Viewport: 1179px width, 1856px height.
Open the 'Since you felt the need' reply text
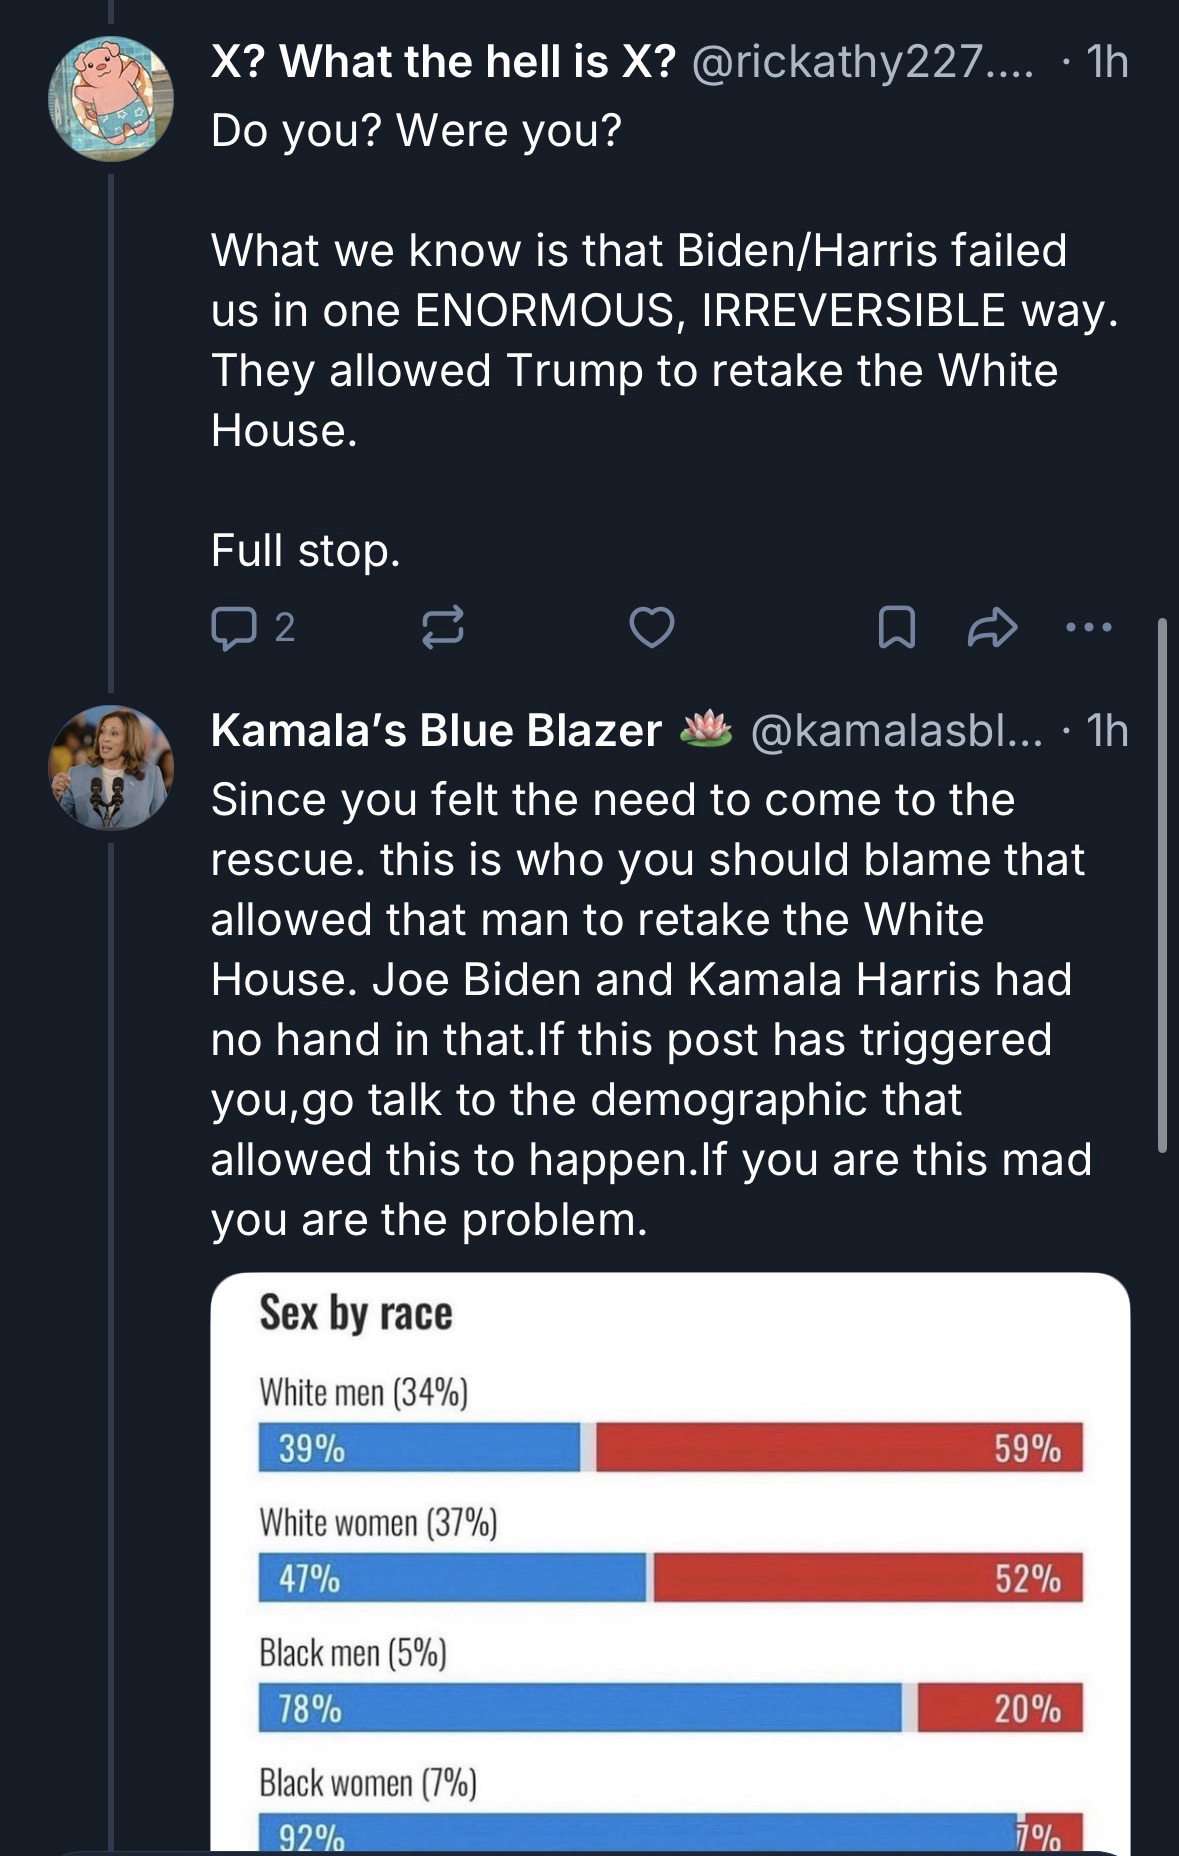pos(650,1009)
